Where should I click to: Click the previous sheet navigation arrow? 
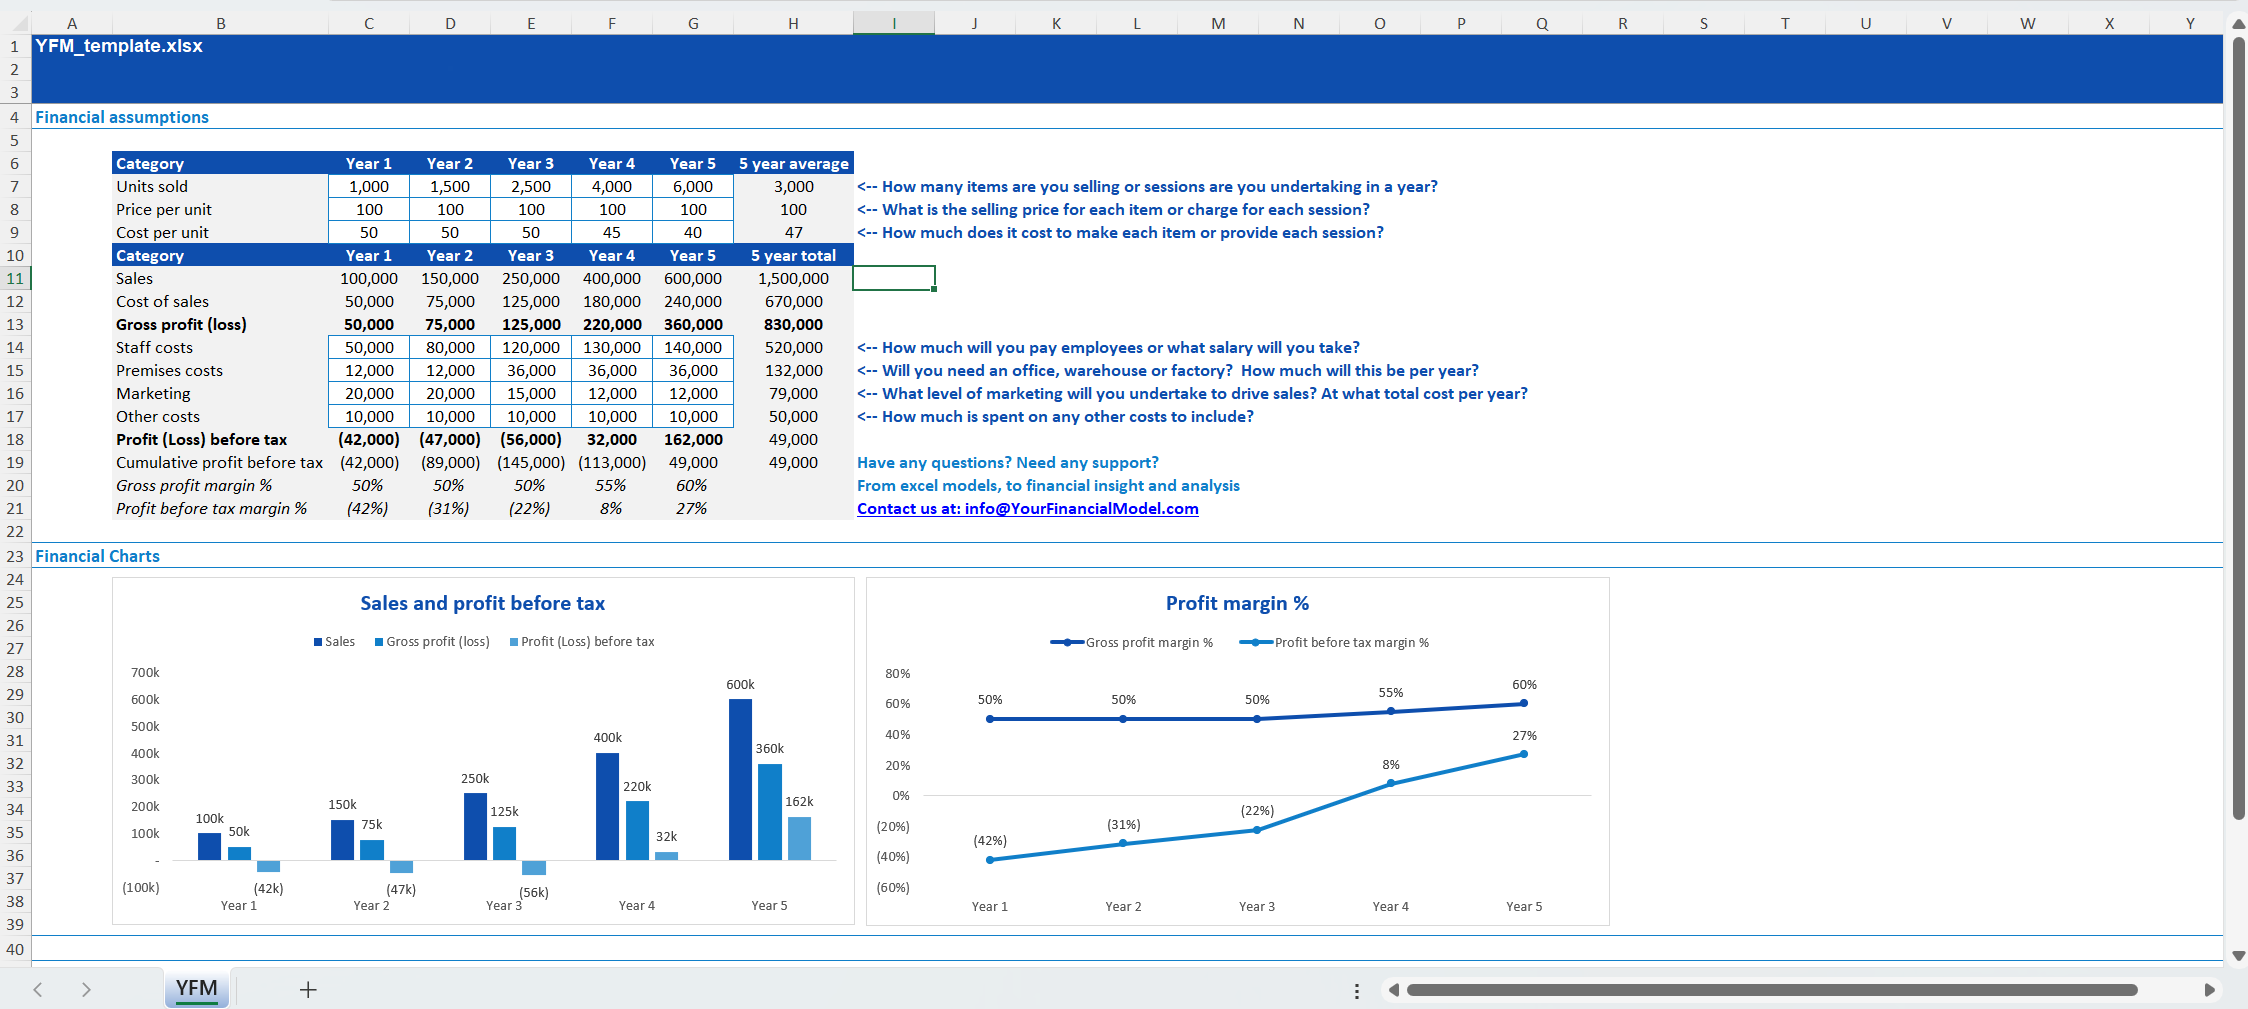coord(38,989)
